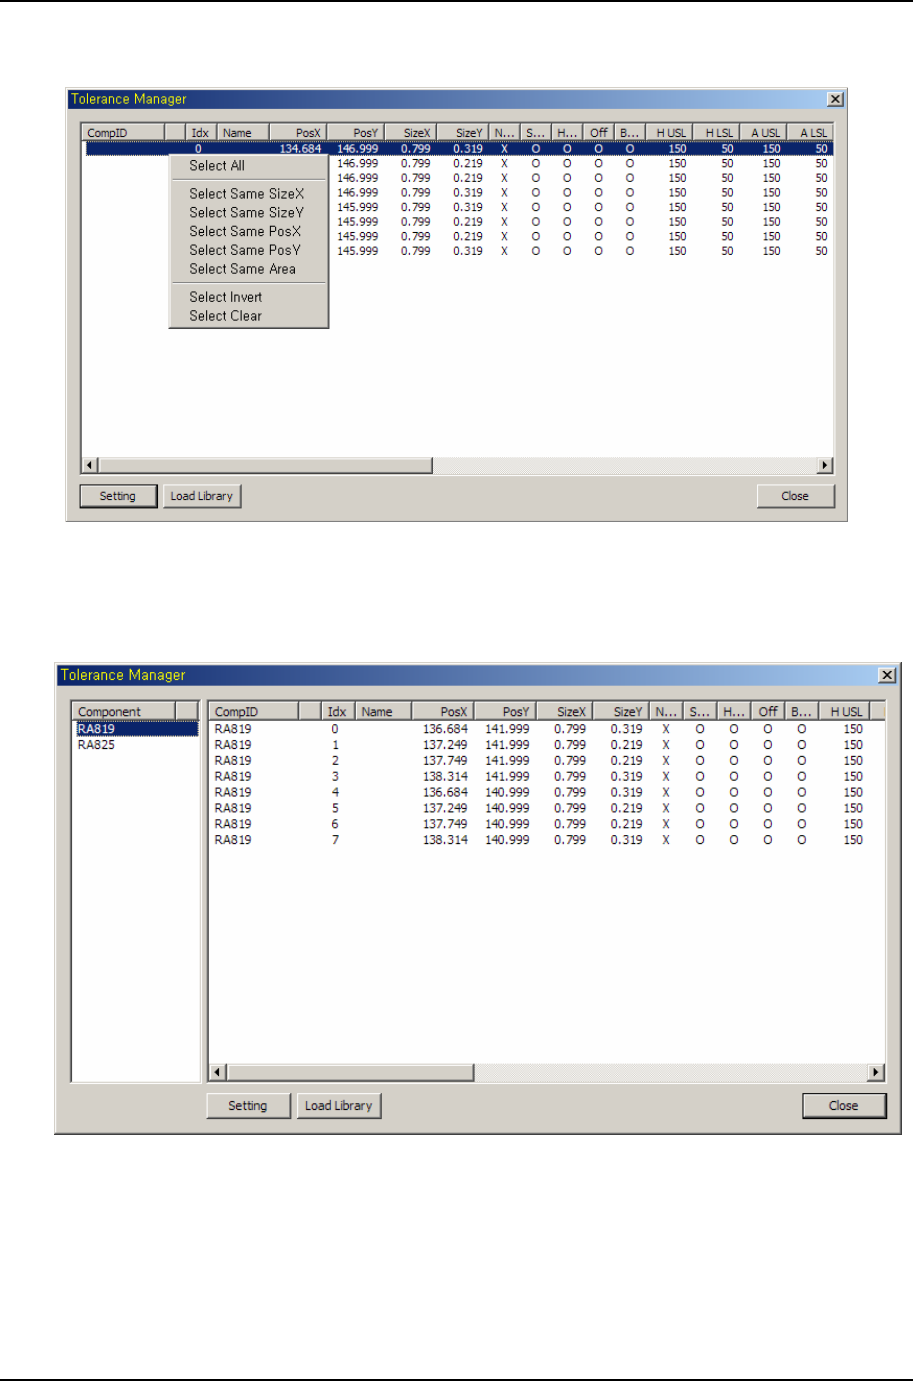913x1381 pixels.
Task: Choose Select Same SizeX menu entry
Action: pos(249,194)
